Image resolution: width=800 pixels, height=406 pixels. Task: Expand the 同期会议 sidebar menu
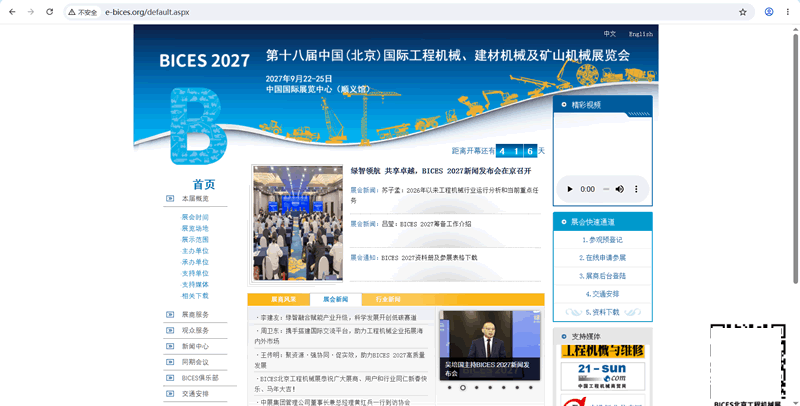[x=195, y=362]
